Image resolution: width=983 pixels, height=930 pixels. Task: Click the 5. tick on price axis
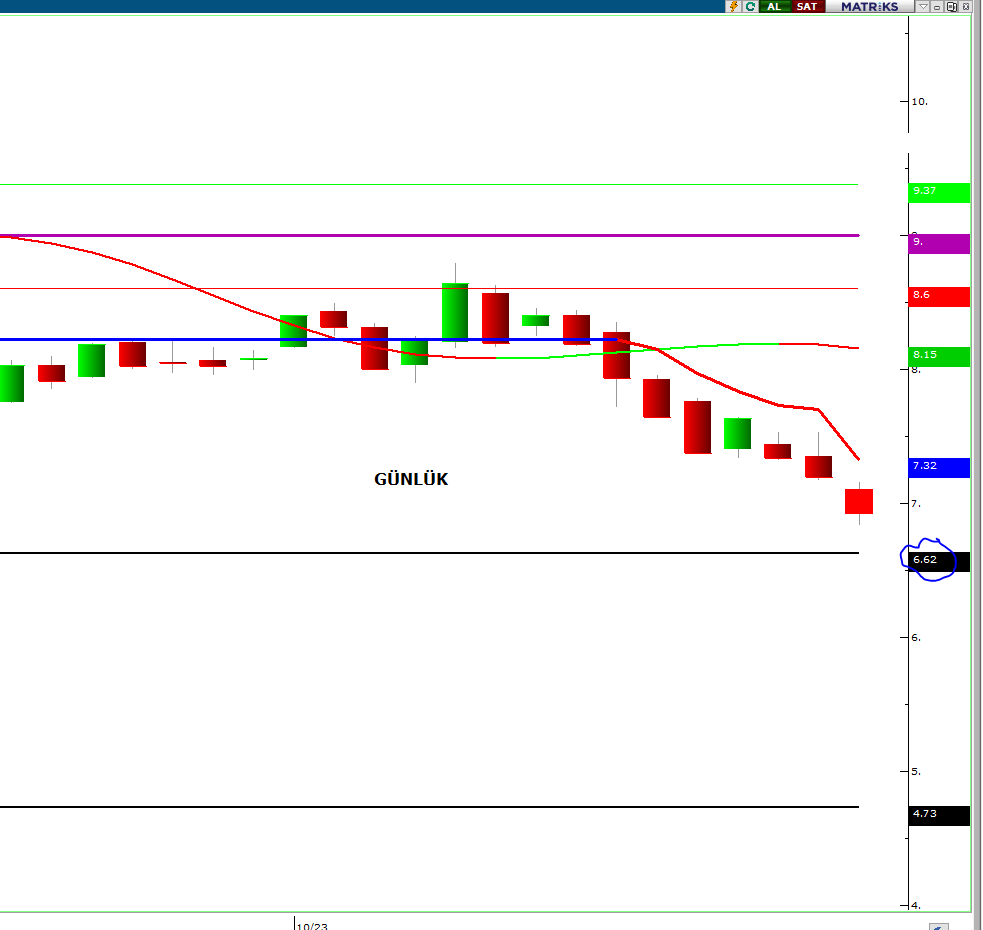pyautogui.click(x=916, y=771)
